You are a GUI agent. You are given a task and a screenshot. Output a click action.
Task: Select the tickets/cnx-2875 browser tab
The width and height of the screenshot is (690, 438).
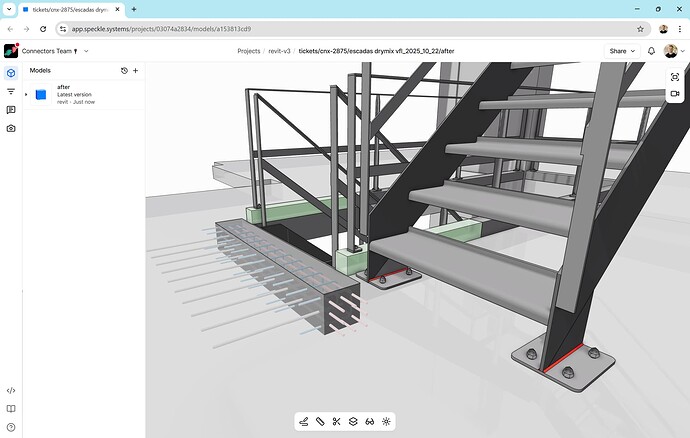pos(71,9)
